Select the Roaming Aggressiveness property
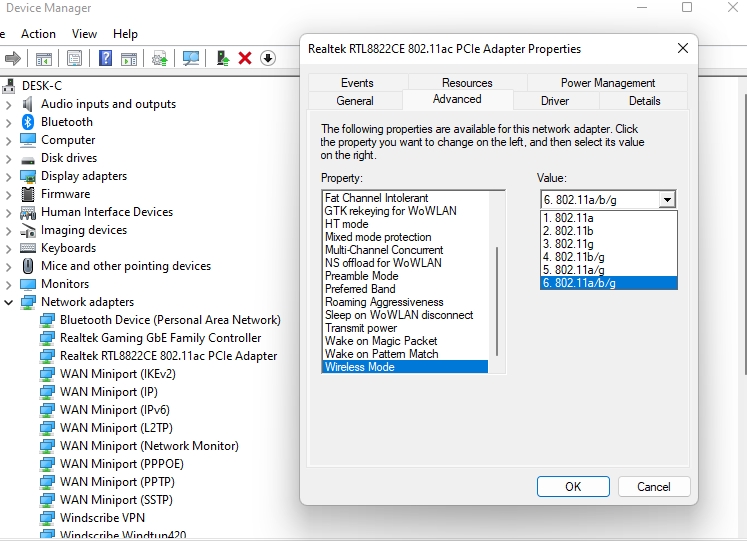747x541 pixels. click(406, 302)
